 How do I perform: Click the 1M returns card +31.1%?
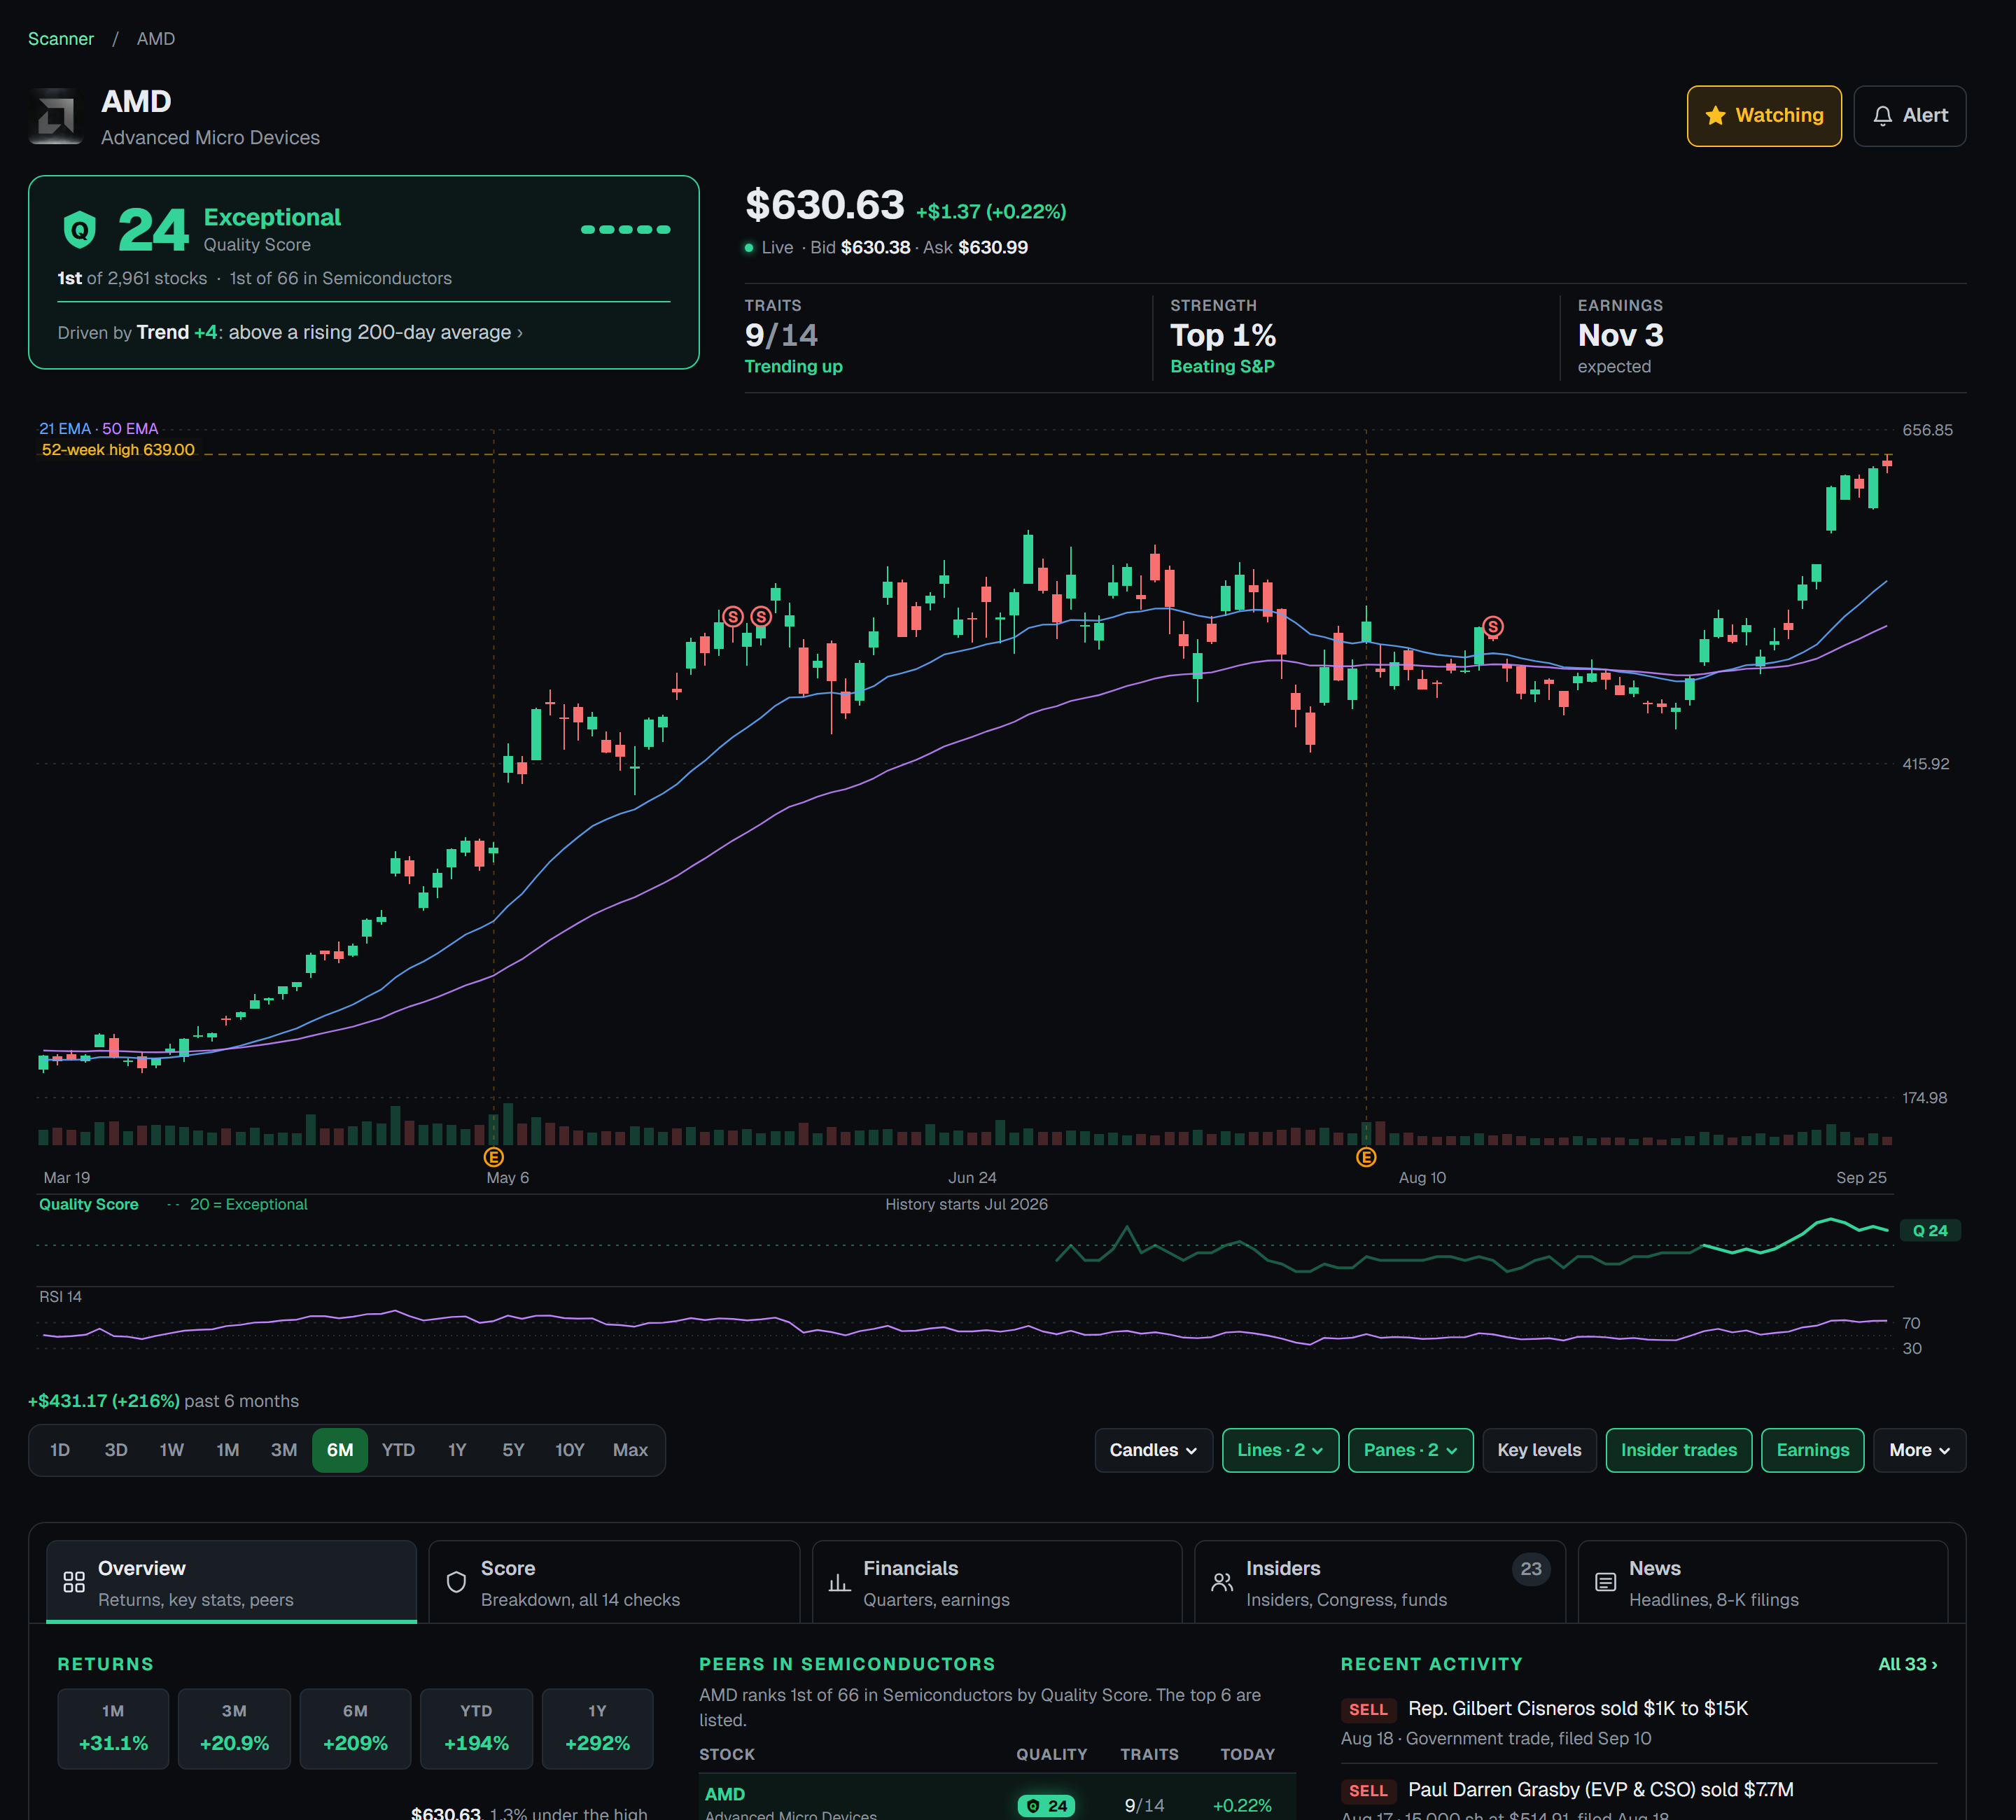[113, 1728]
